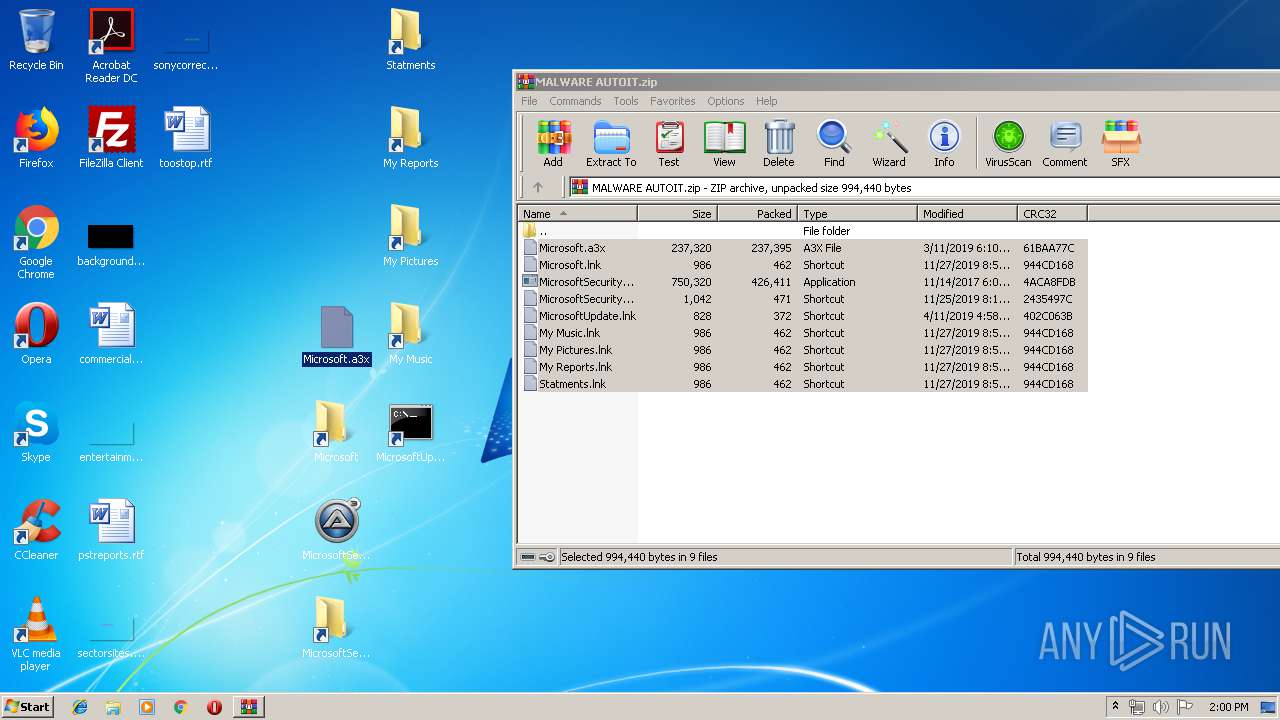Viewport: 1280px width, 720px height.
Task: Click the Add toolbar icon in WinRAR
Action: point(553,144)
